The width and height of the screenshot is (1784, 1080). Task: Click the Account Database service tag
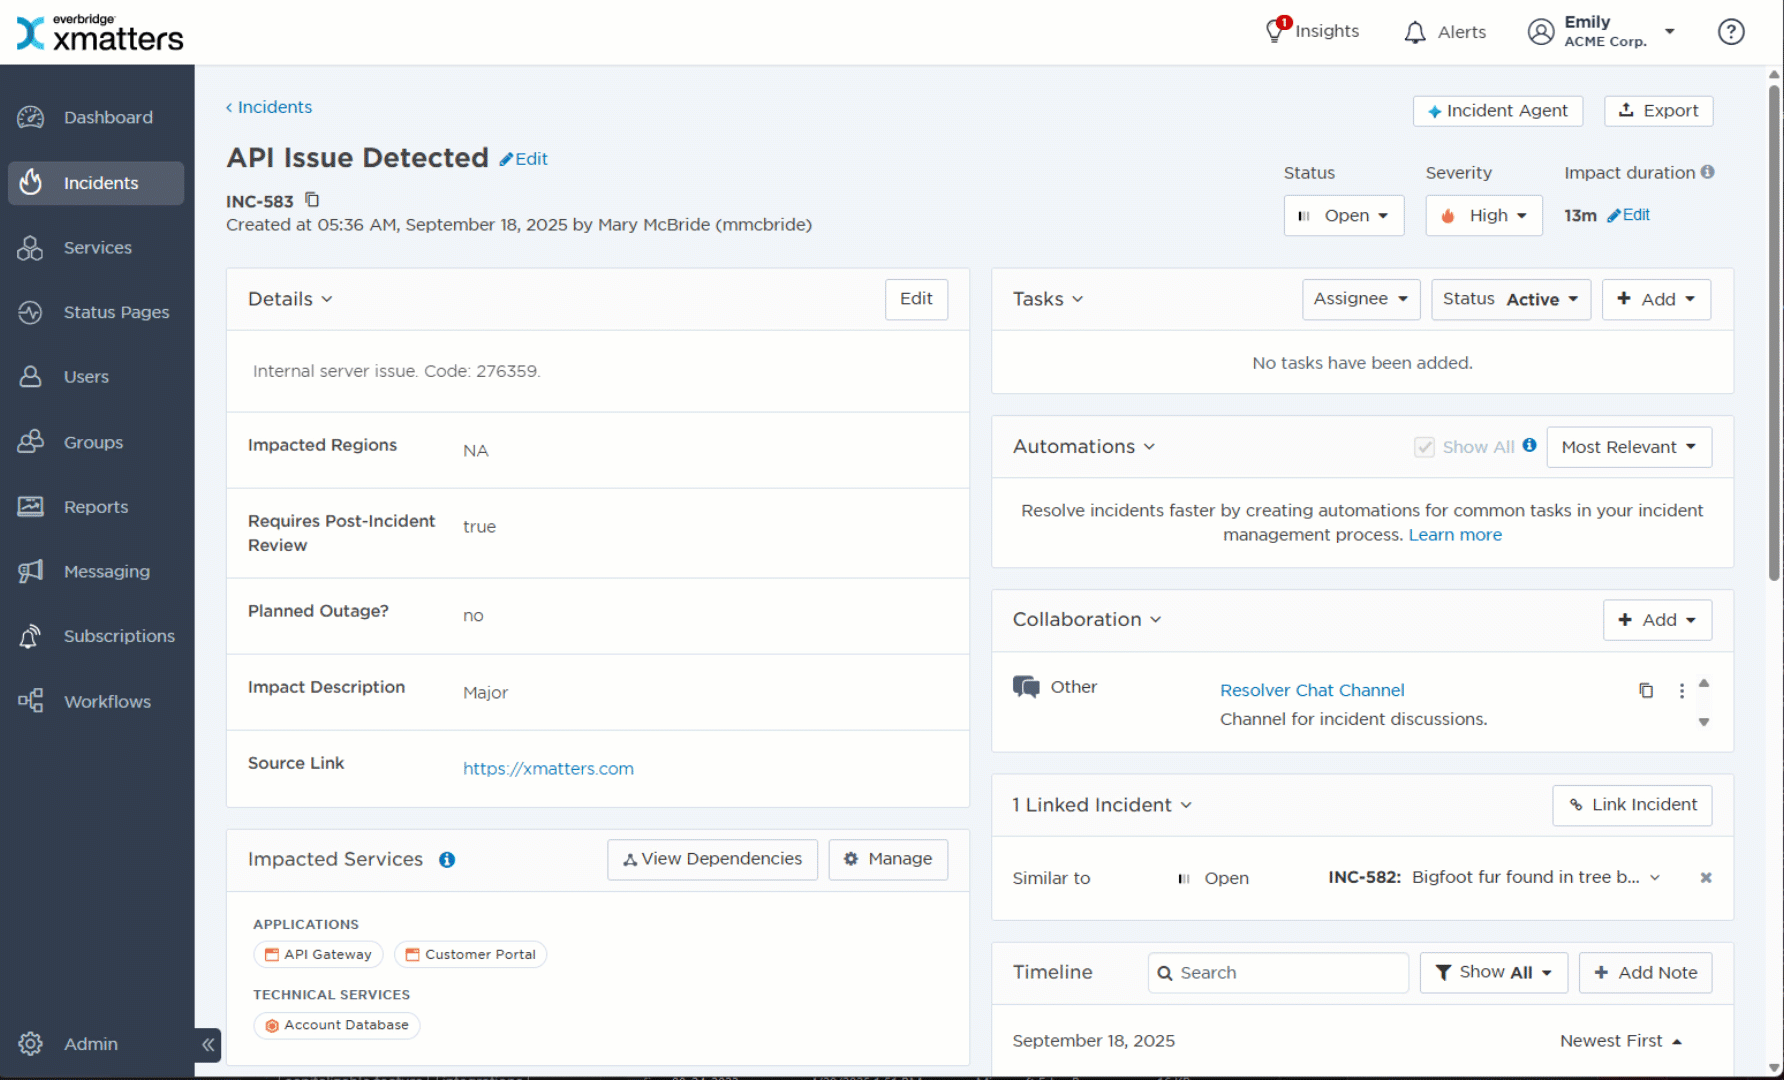click(337, 1025)
